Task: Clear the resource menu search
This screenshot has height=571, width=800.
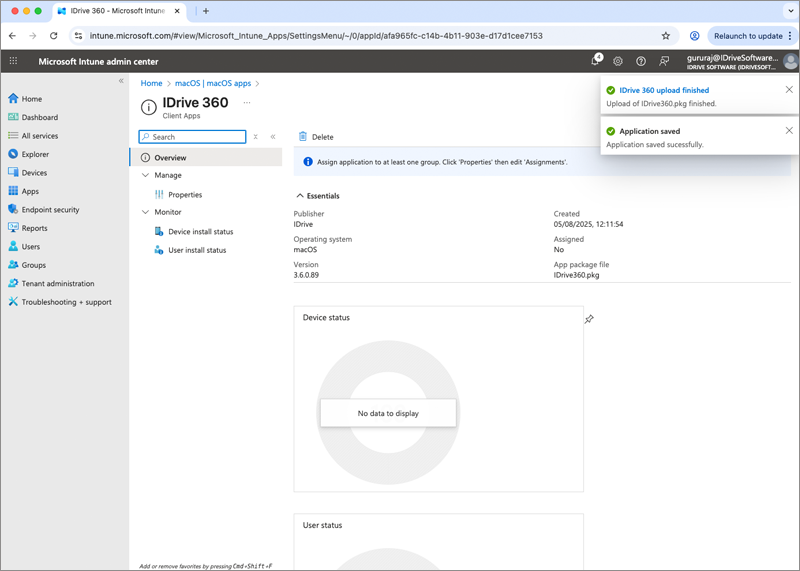Action: pyautogui.click(x=256, y=137)
